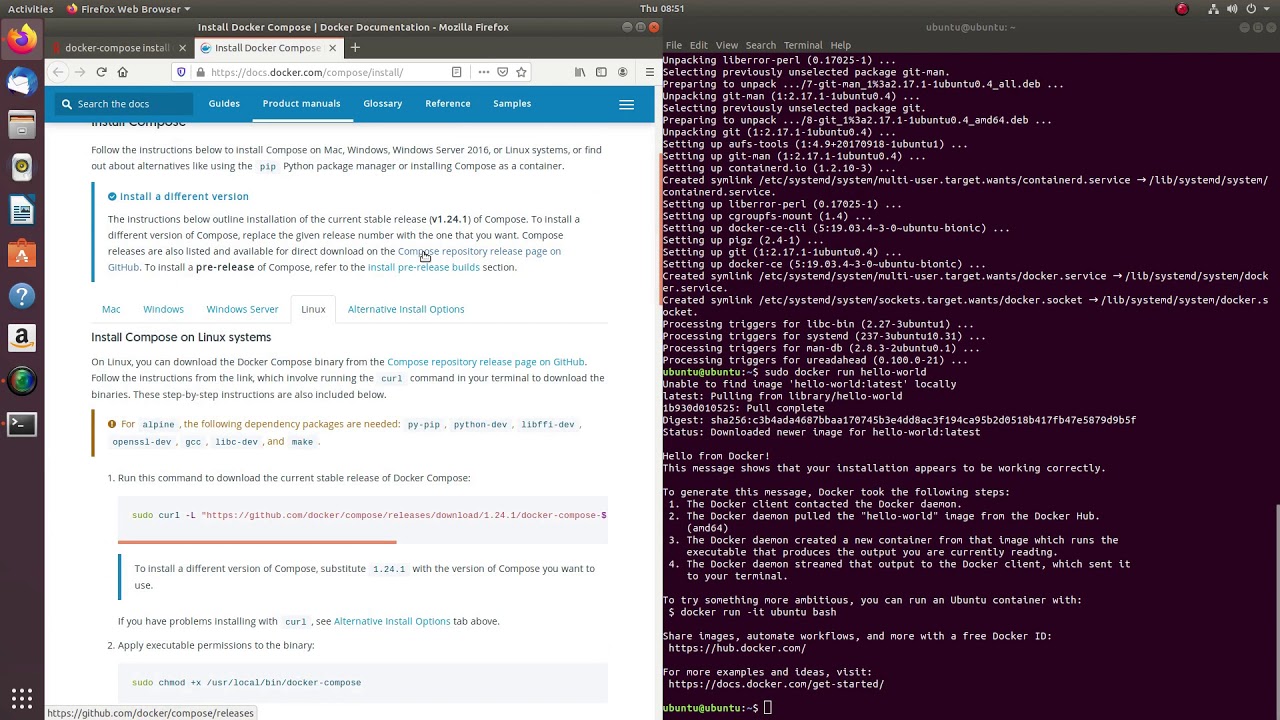
Task: Close the docker-compose install tab
Action: [182, 48]
